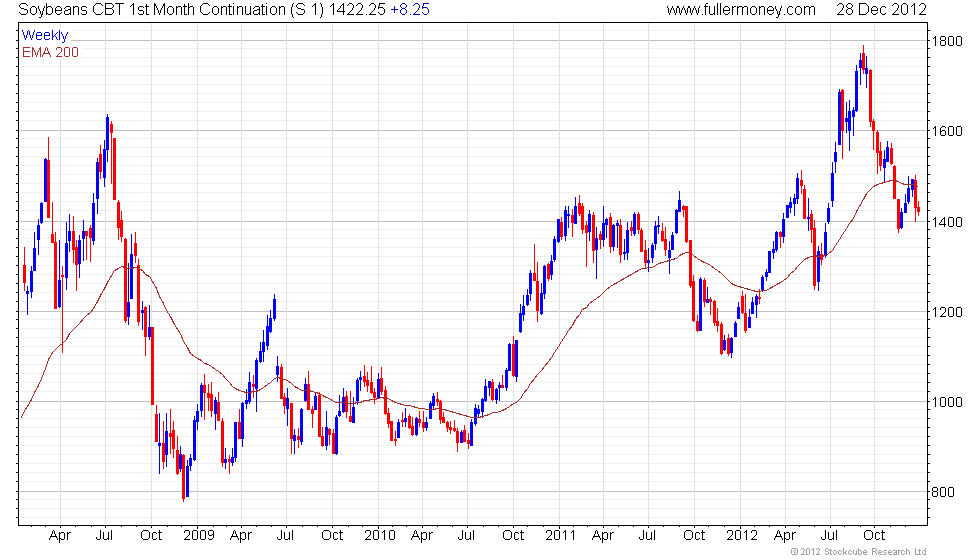Image resolution: width=980 pixels, height=560 pixels.
Task: Click the +8.25 price change value
Action: point(411,10)
